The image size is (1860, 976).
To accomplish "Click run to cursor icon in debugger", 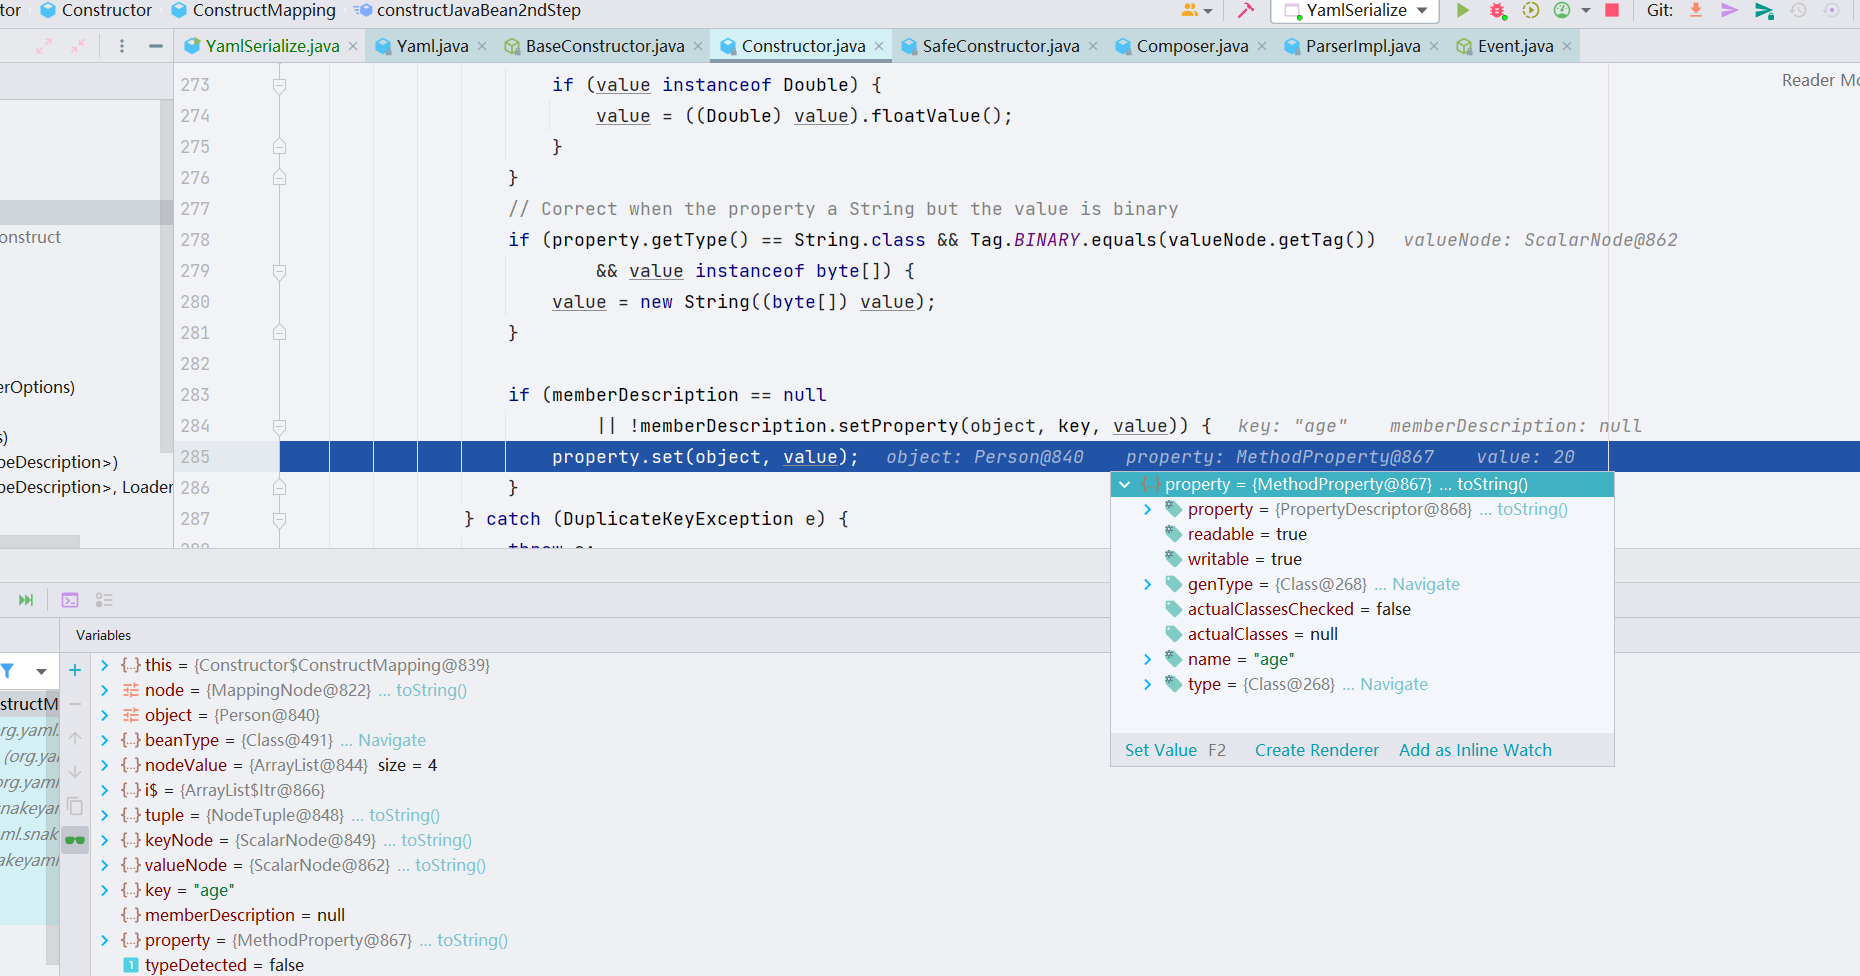I will pos(26,600).
